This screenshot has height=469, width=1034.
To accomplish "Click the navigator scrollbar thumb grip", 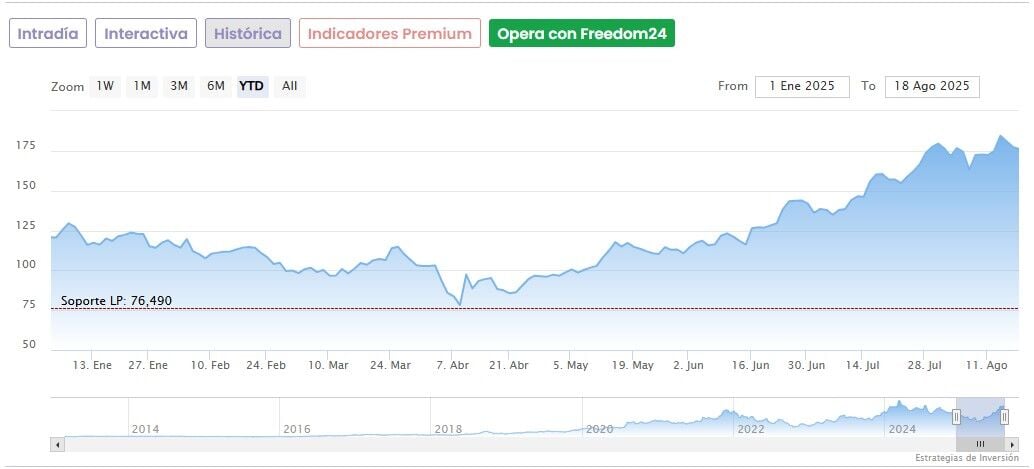I will (x=980, y=444).
